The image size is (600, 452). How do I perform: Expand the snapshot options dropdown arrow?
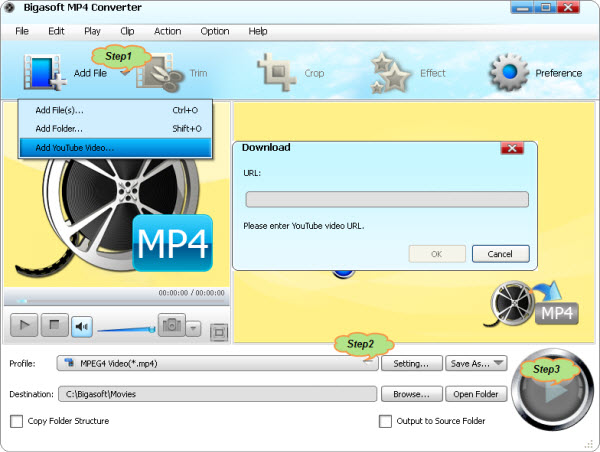(x=194, y=328)
